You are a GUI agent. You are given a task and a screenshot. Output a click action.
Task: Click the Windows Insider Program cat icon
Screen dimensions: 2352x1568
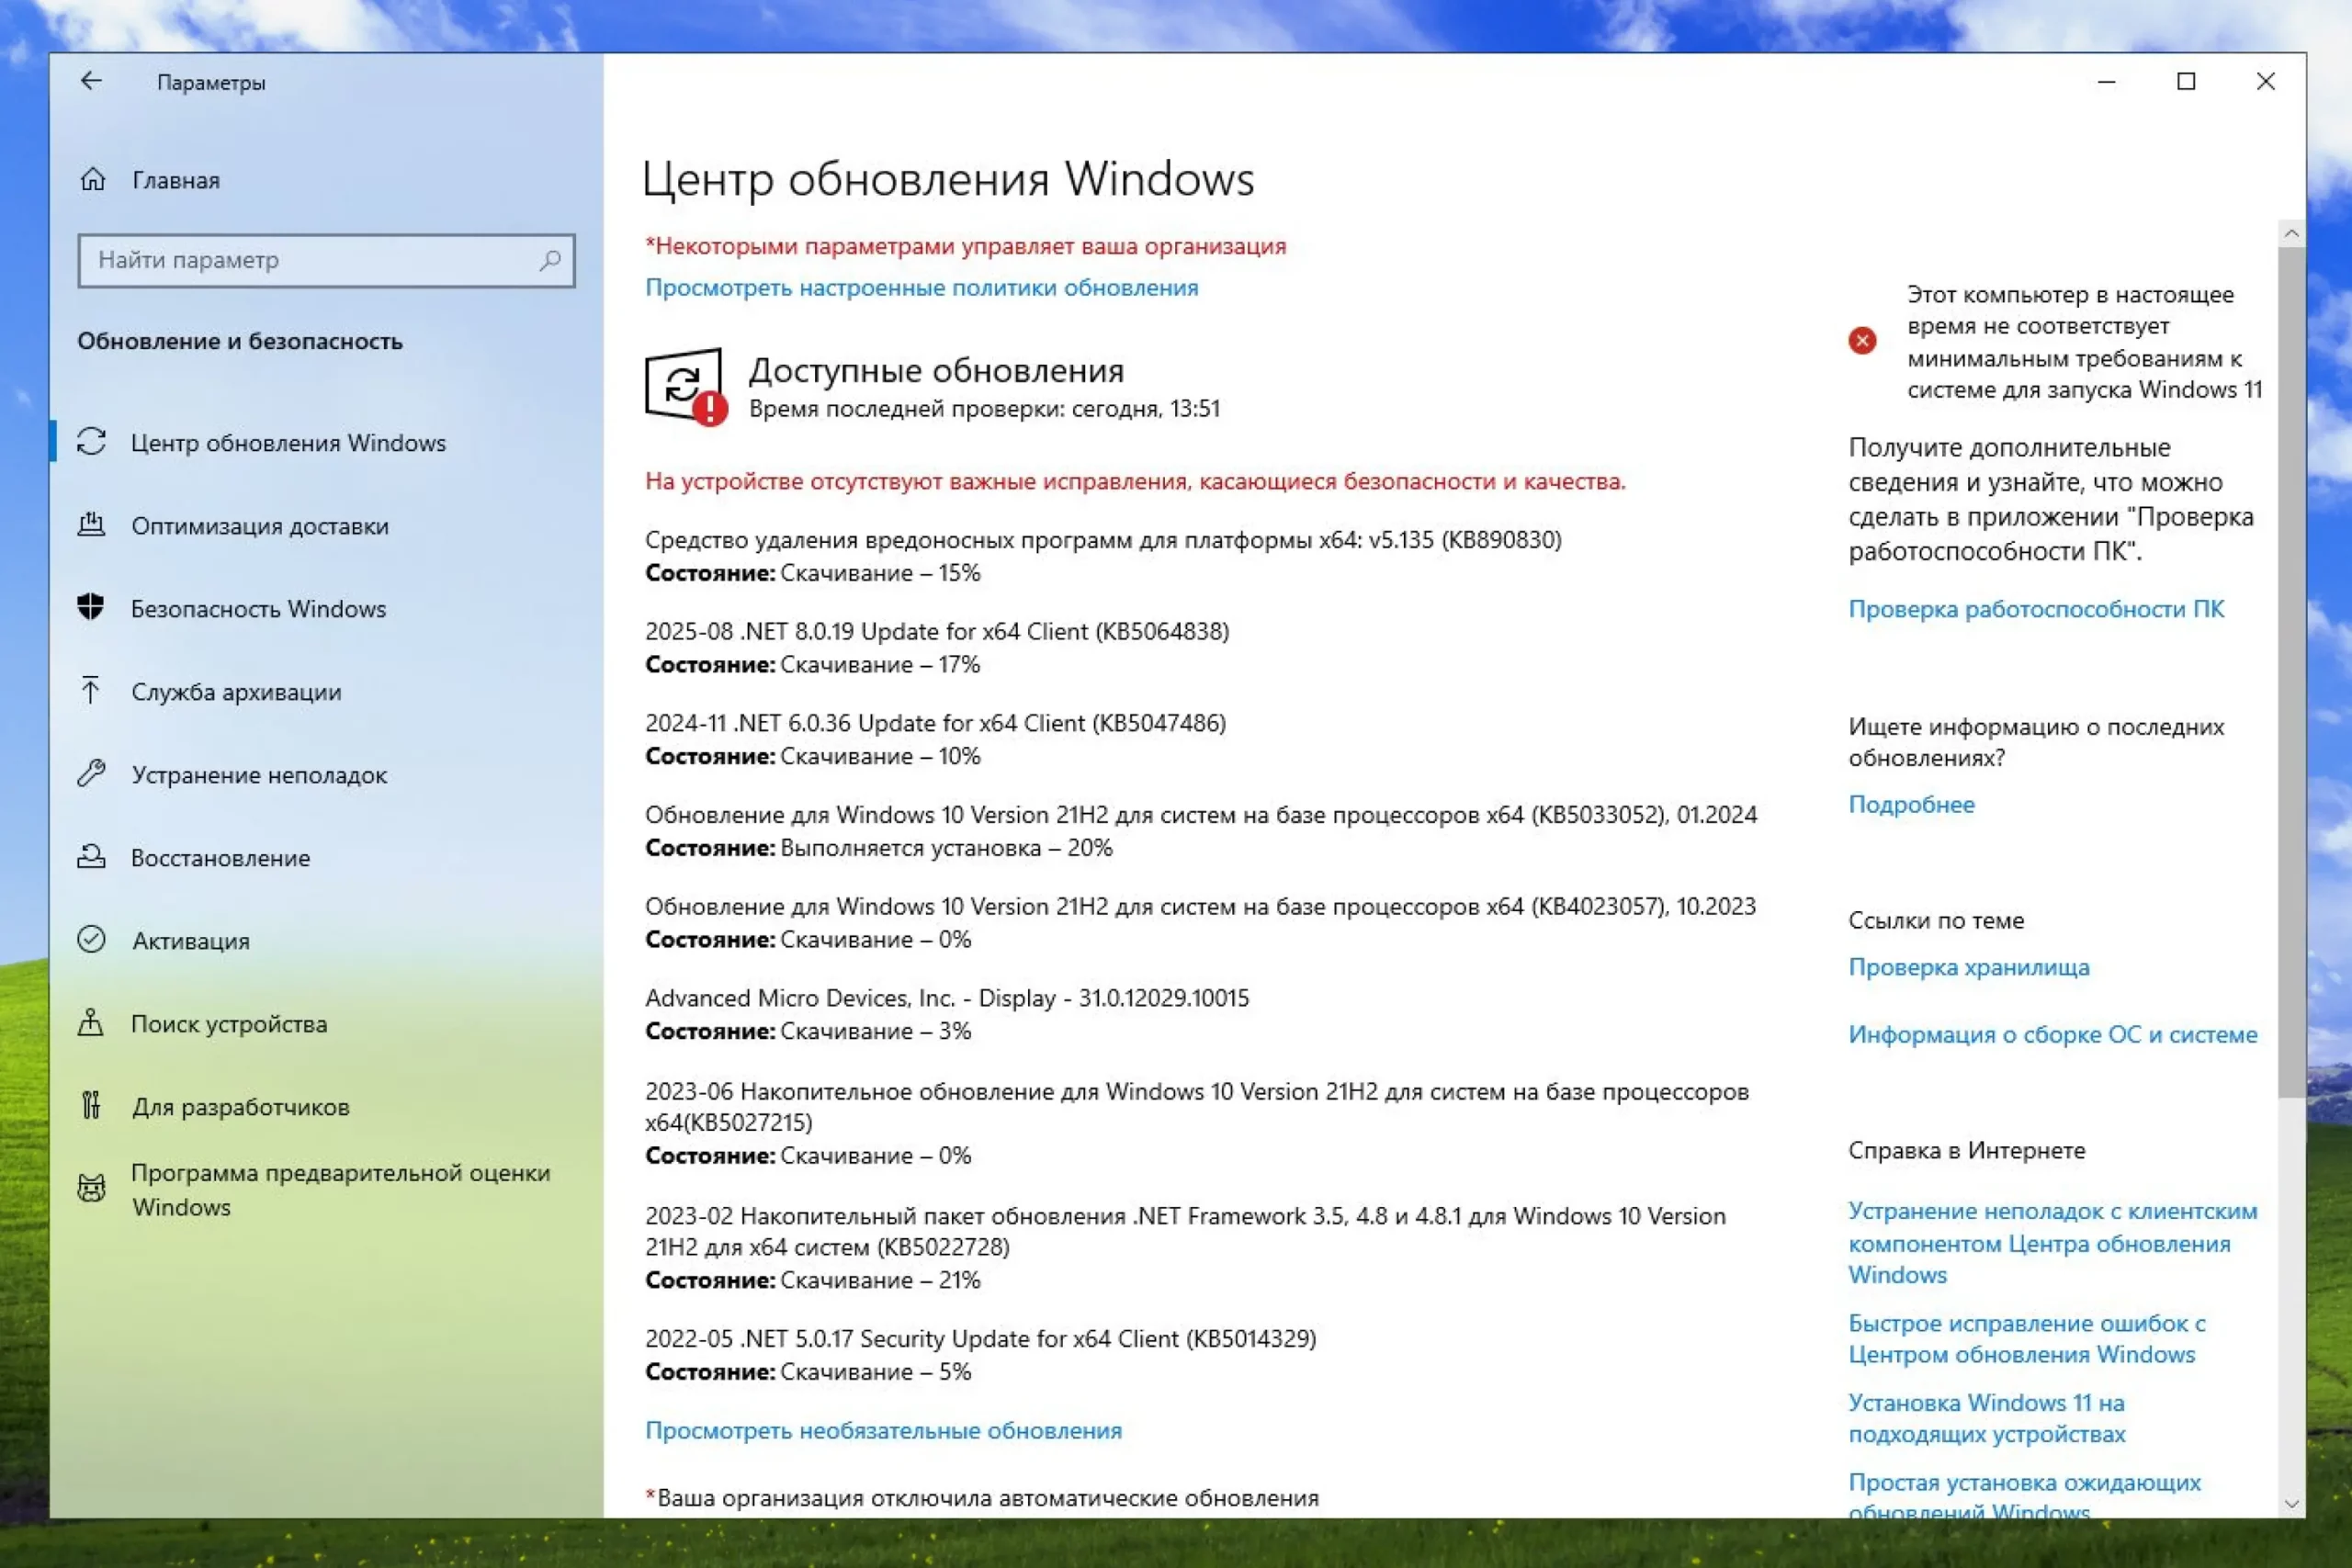91,1188
